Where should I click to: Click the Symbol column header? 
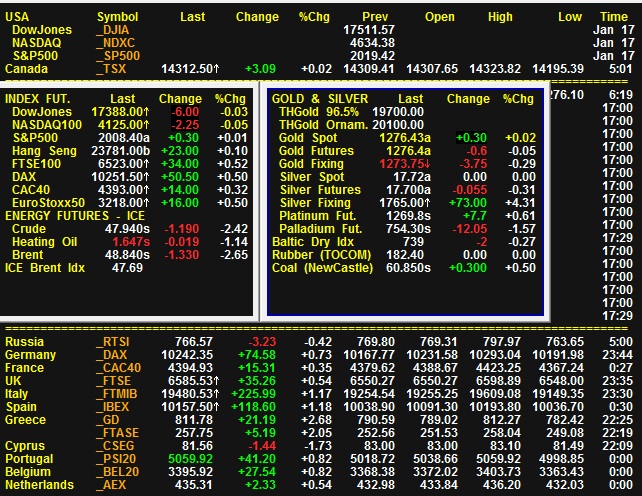pyautogui.click(x=118, y=17)
